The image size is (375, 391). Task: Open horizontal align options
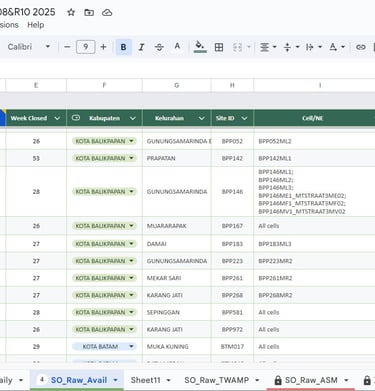[268, 47]
